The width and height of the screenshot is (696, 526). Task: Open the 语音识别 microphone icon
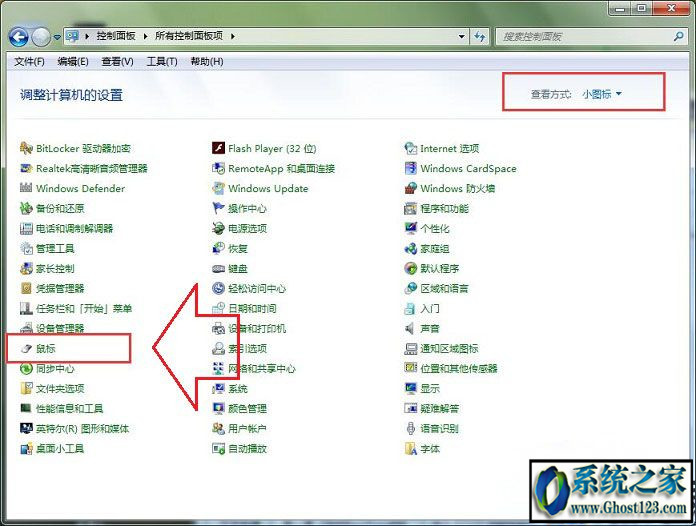[x=411, y=429]
